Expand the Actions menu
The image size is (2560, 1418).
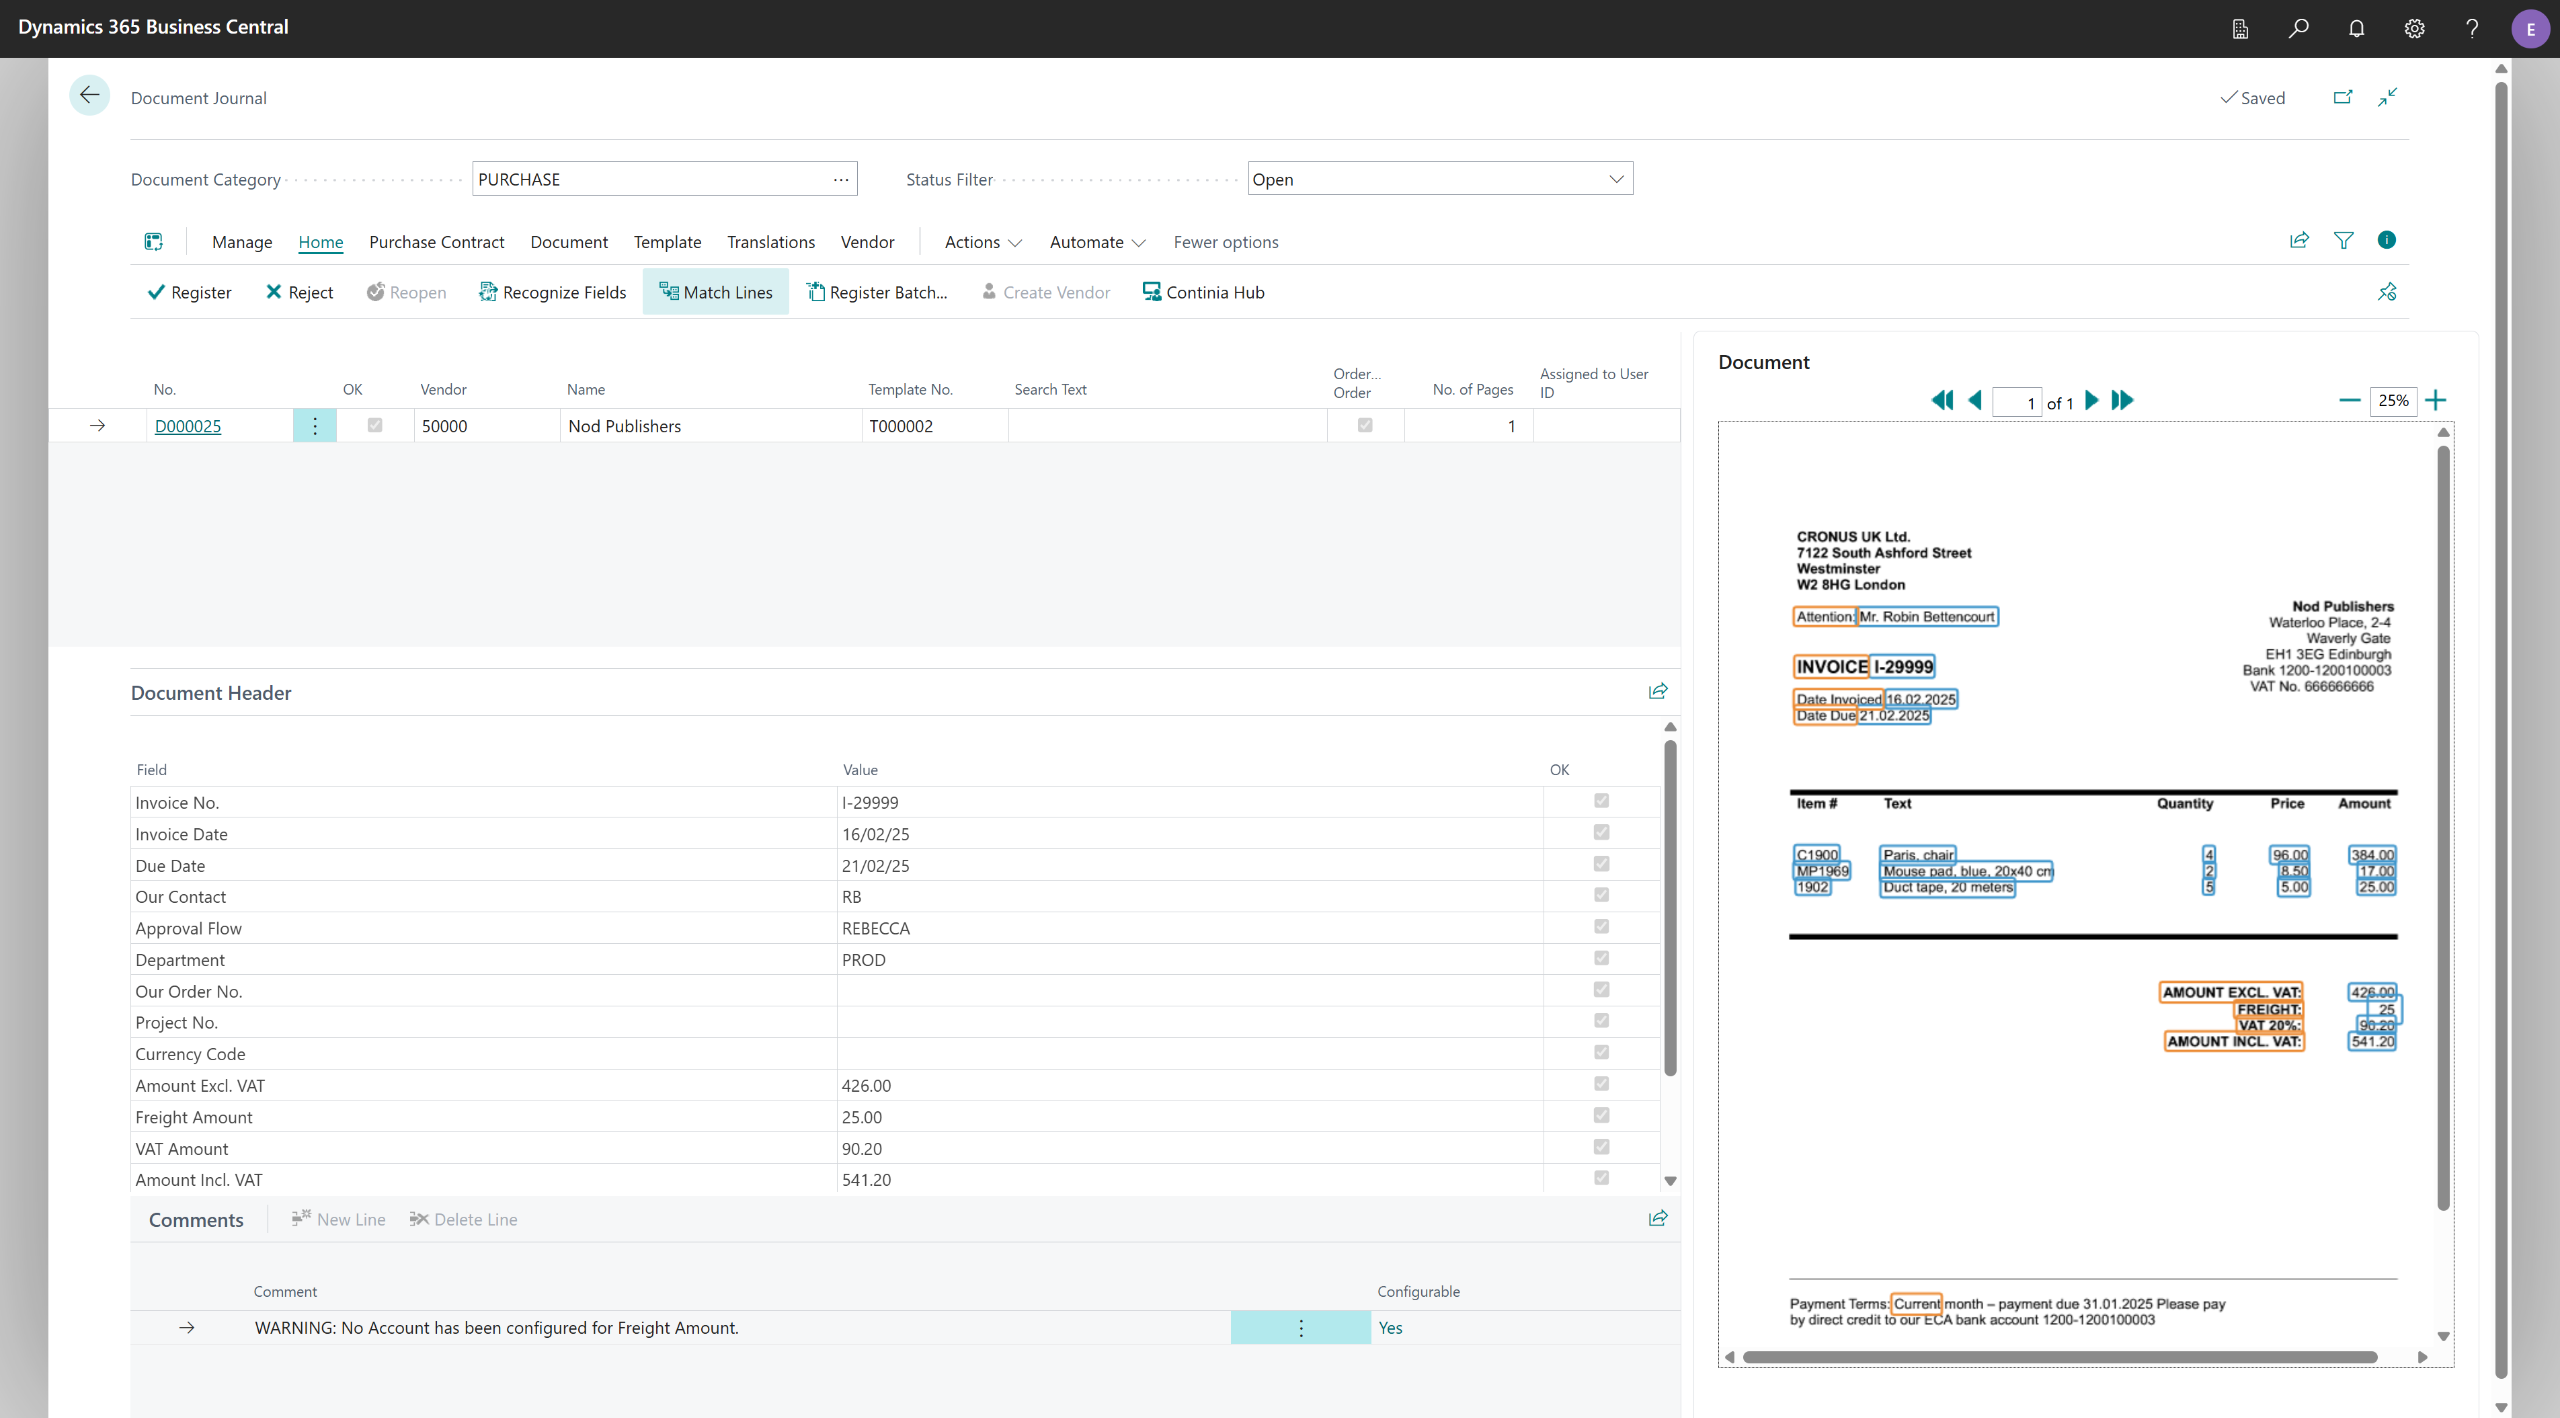click(x=983, y=242)
